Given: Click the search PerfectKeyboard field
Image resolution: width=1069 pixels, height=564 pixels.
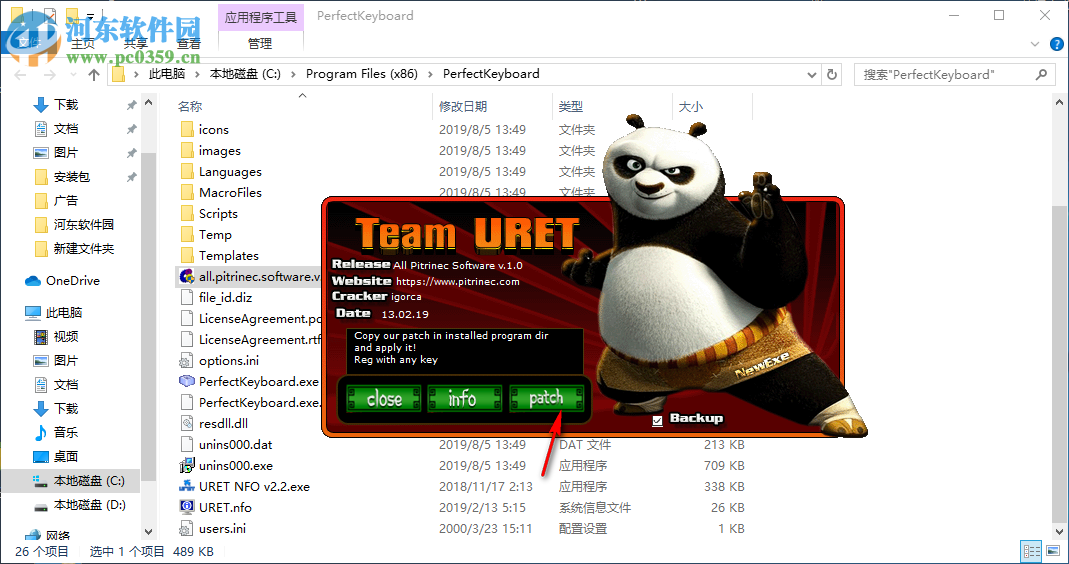Looking at the screenshot, I should tap(954, 74).
